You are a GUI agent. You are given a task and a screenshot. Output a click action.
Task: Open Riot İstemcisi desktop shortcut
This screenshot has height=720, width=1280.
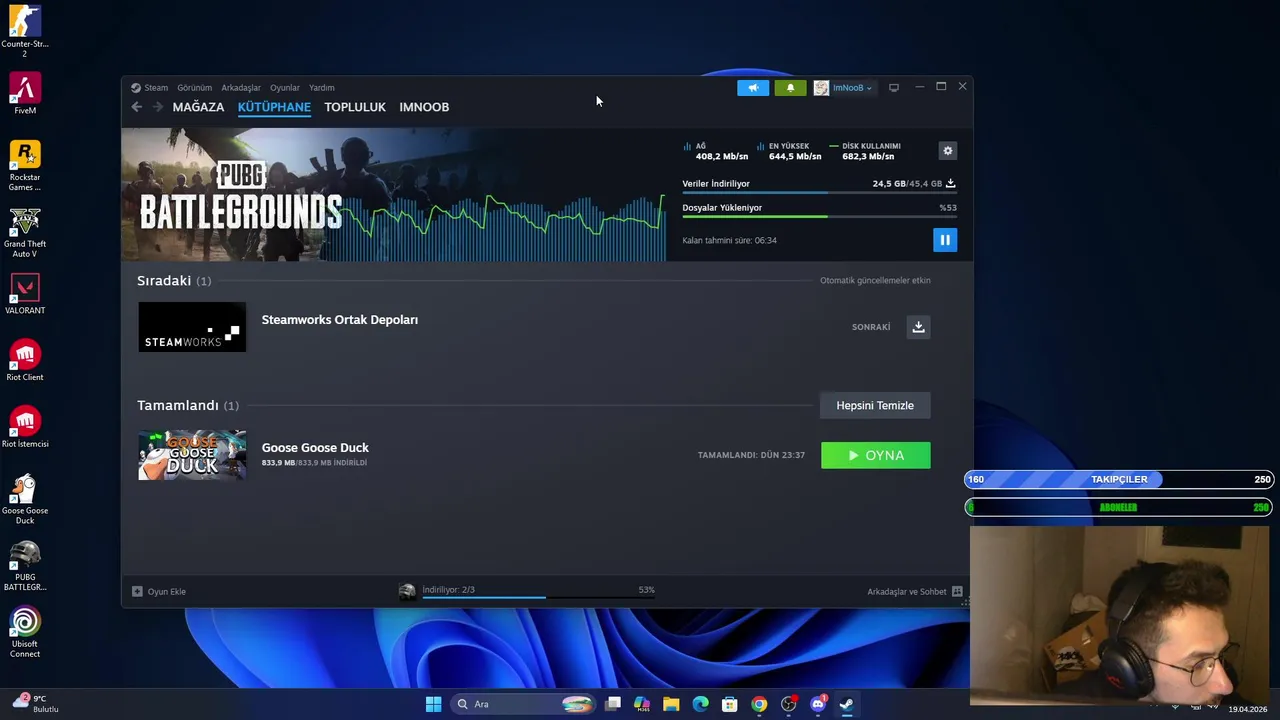click(25, 428)
